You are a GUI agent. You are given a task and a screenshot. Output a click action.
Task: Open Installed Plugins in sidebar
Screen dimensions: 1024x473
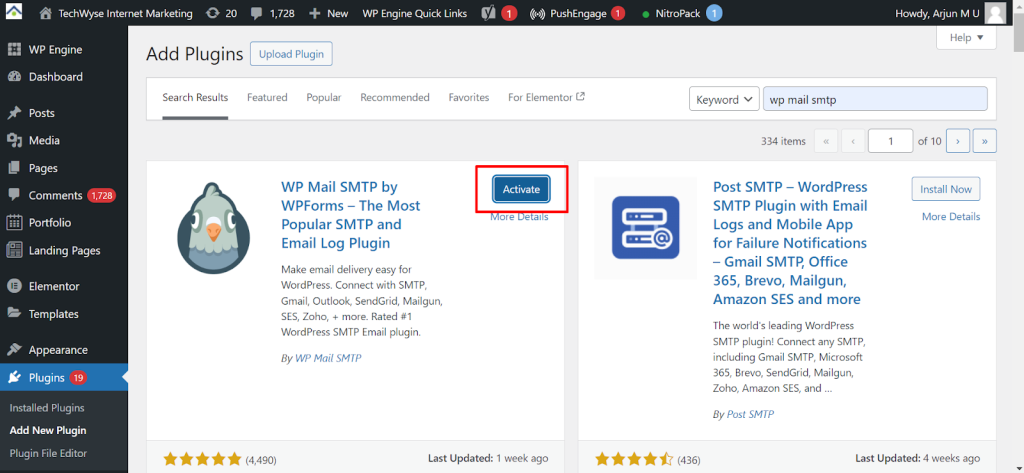[x=46, y=408]
